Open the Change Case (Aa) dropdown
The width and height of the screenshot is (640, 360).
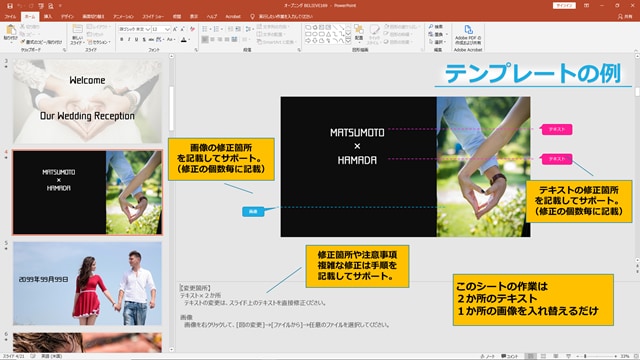coord(171,40)
